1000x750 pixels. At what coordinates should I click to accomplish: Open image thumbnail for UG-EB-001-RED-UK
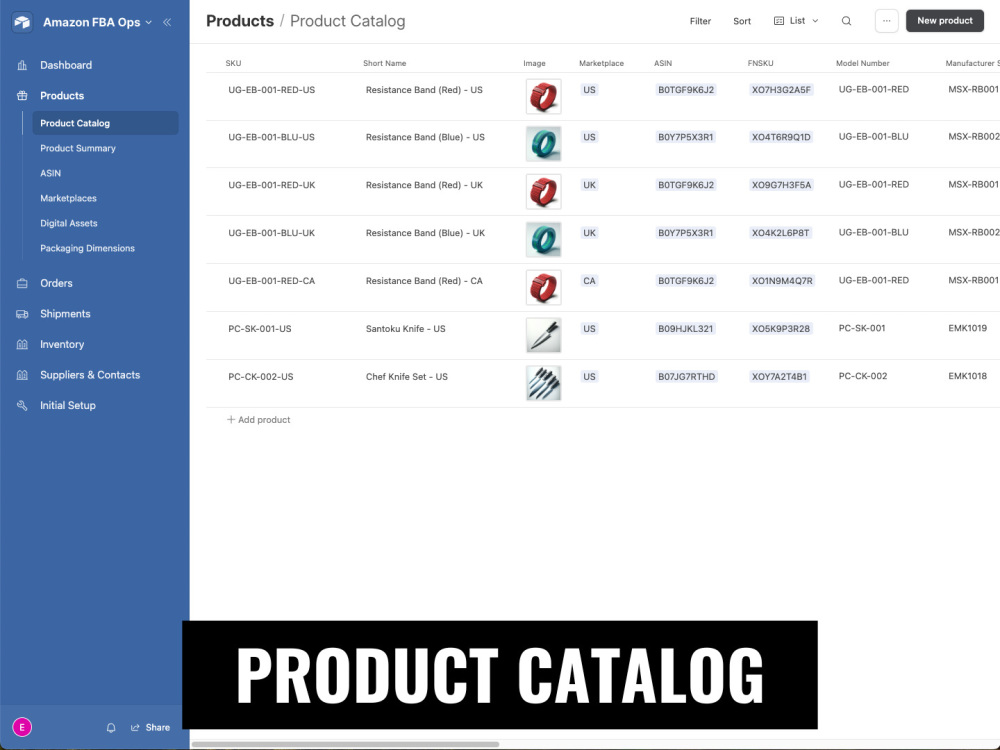(543, 191)
